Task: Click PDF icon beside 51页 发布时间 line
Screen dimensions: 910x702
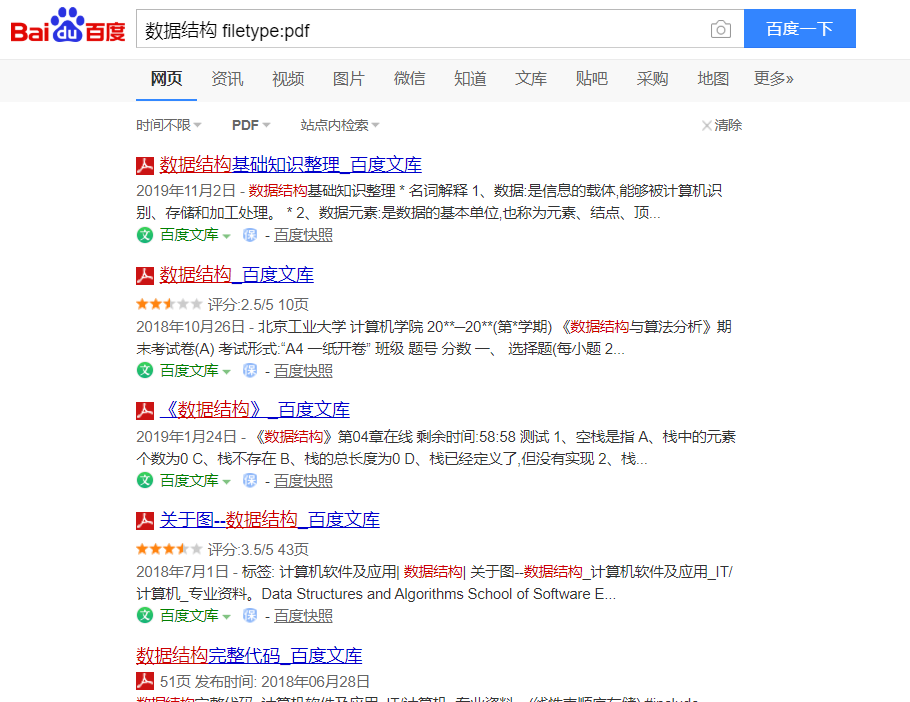Action: [x=145, y=681]
